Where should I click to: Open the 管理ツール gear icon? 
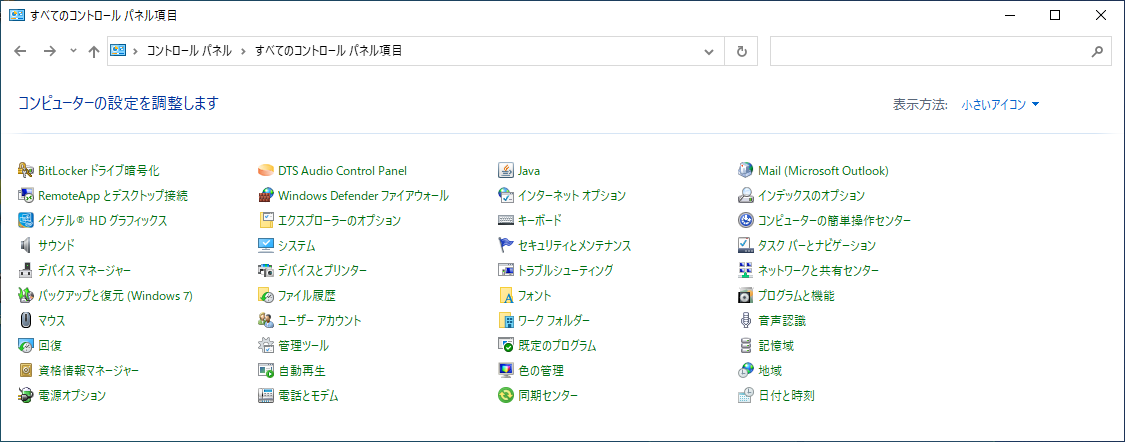pos(266,345)
